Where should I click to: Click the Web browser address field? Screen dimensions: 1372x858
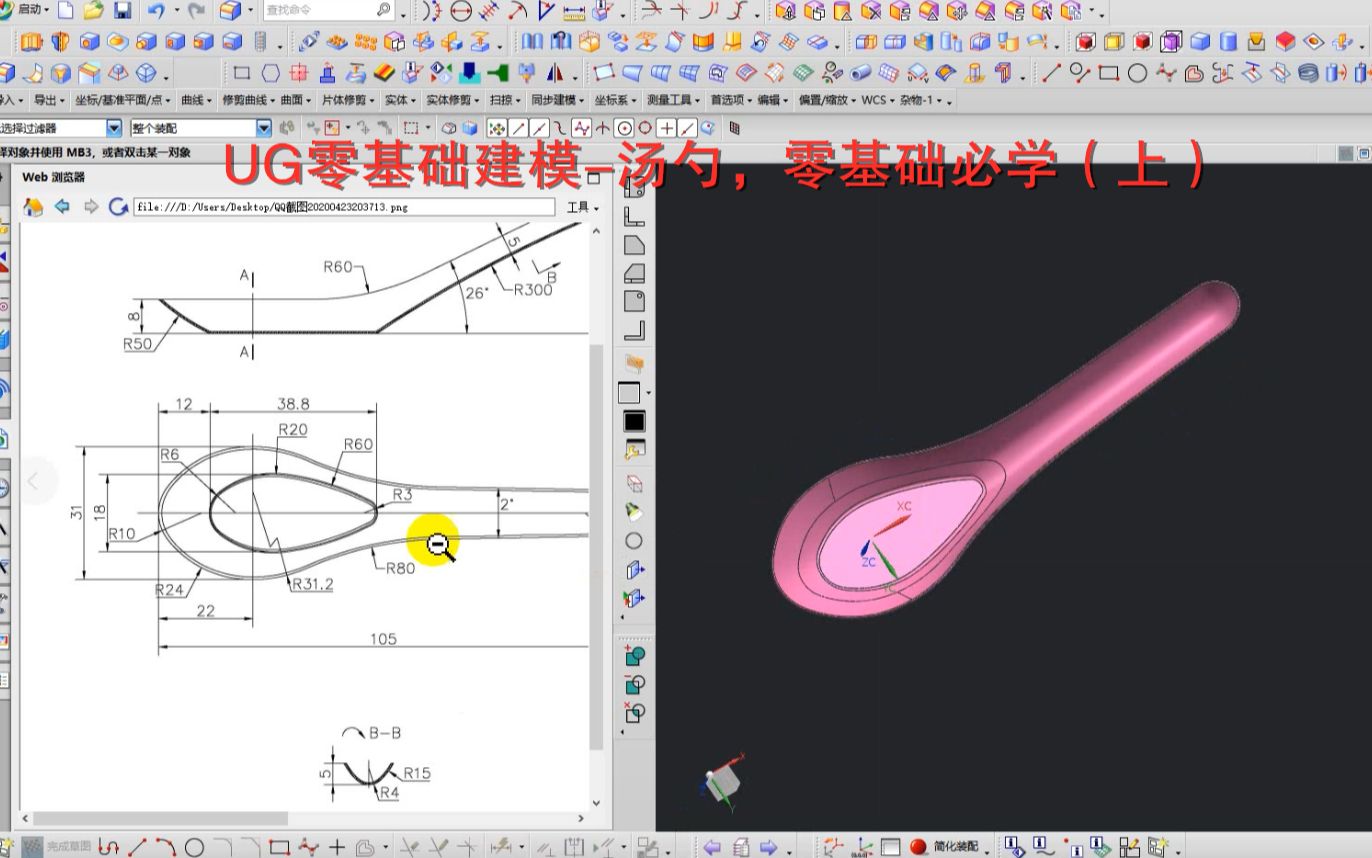click(x=345, y=207)
